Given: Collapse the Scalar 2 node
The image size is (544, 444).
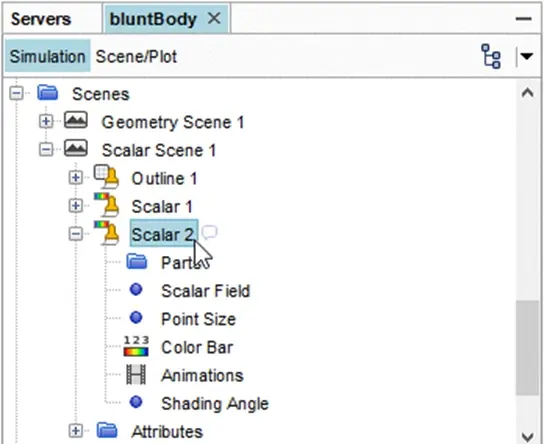Looking at the screenshot, I should pos(76,233).
